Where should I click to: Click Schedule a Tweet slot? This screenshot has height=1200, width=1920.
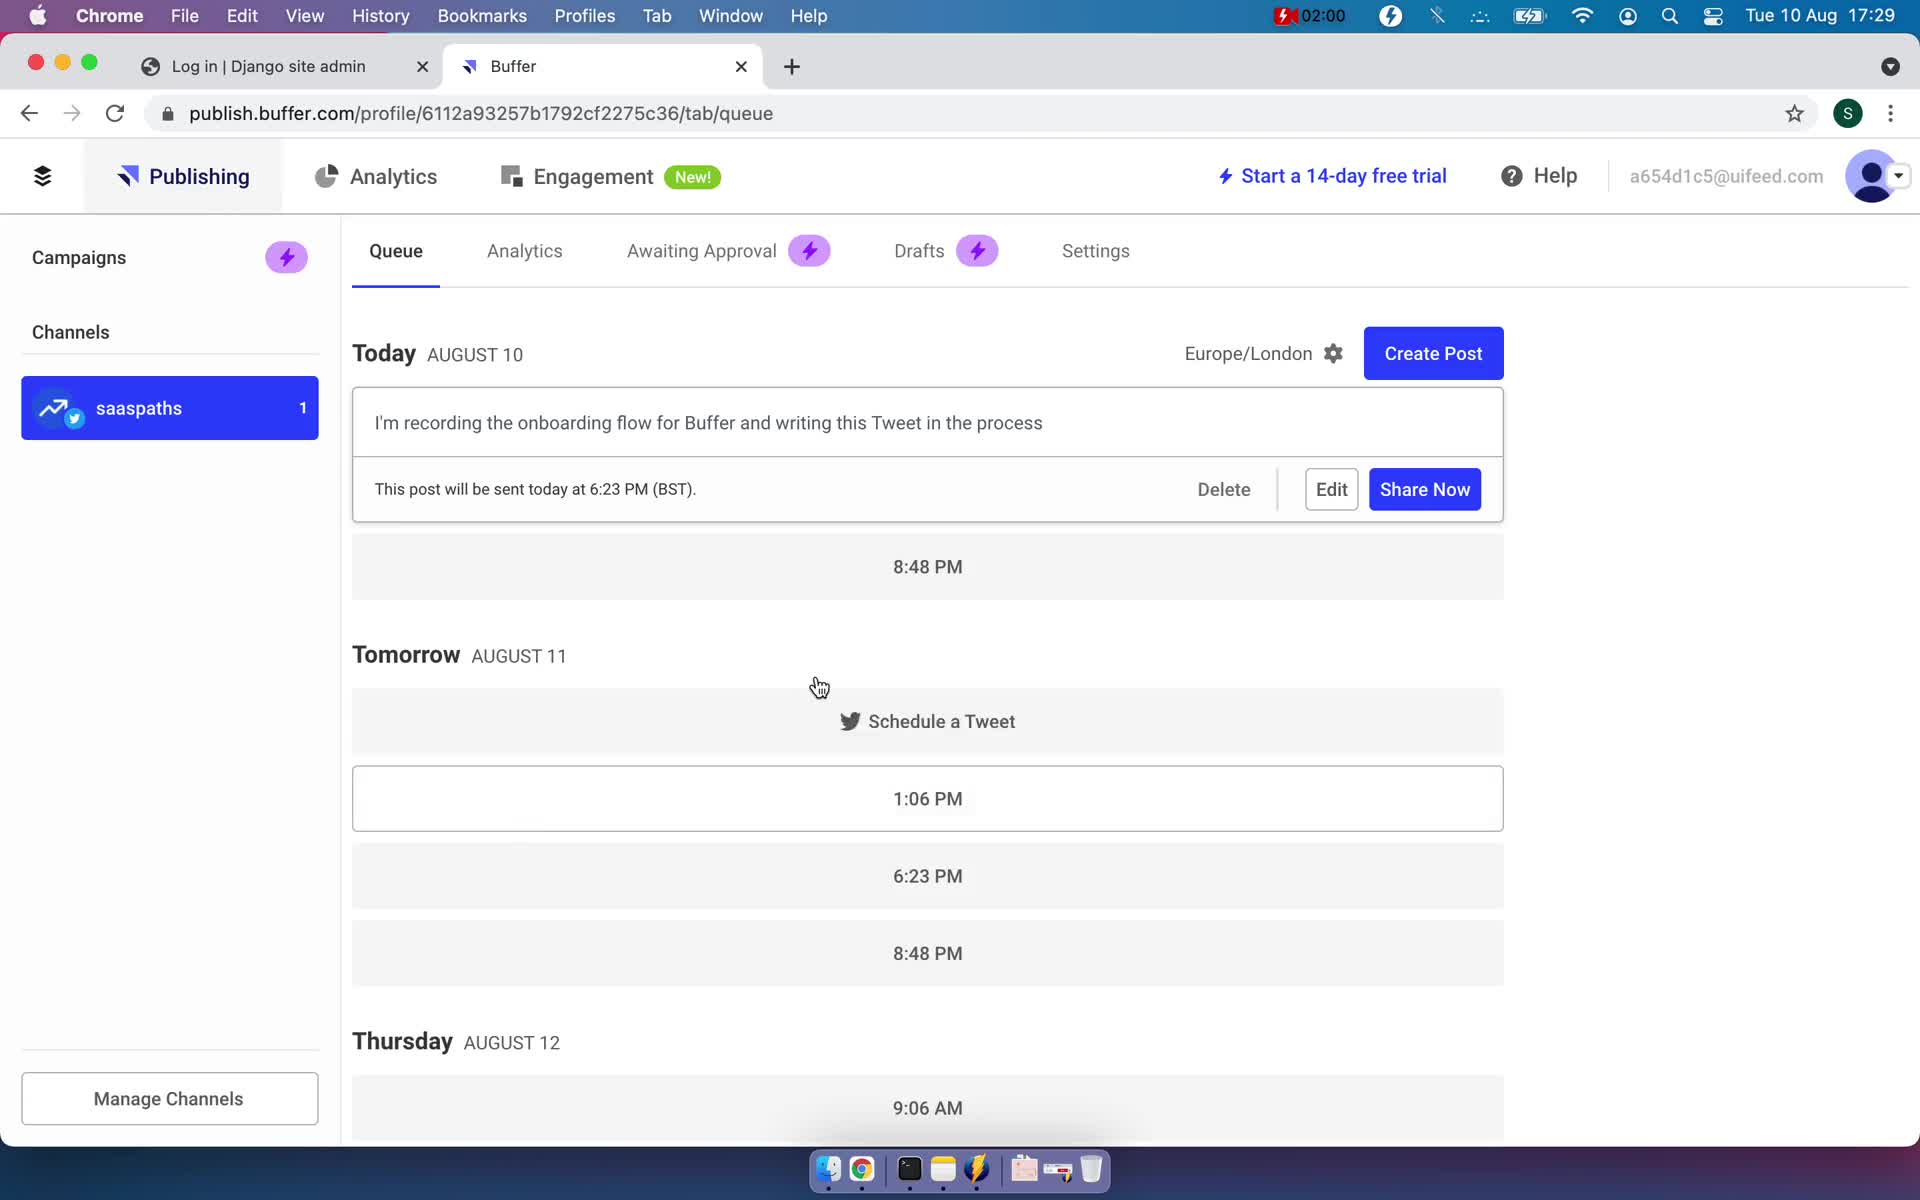point(927,721)
